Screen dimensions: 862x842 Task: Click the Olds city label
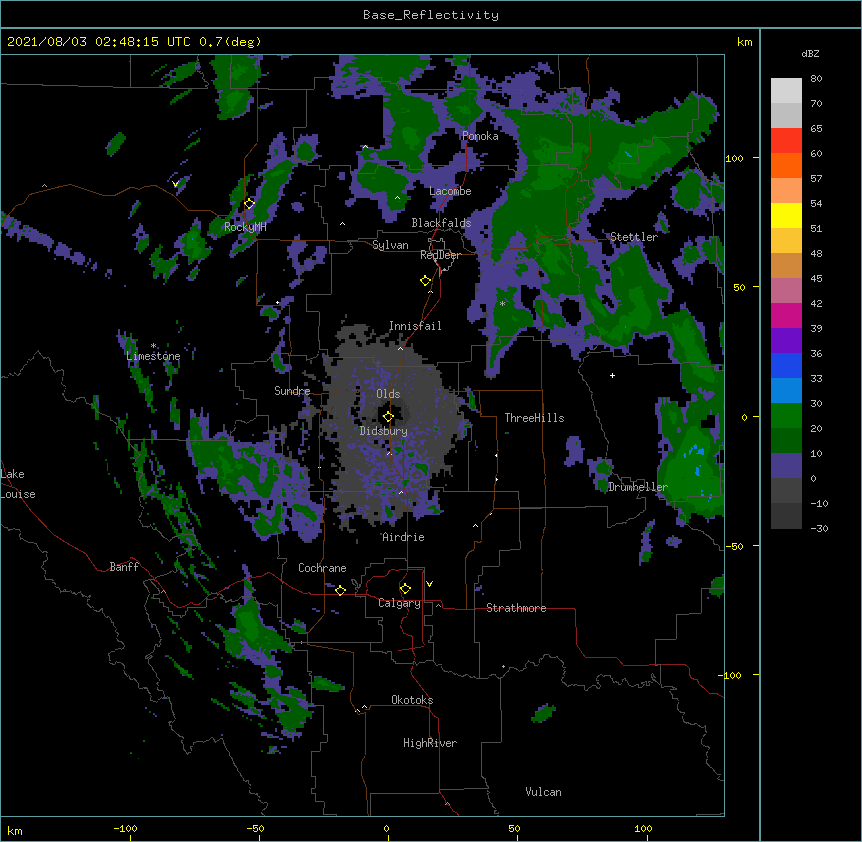[x=388, y=394]
